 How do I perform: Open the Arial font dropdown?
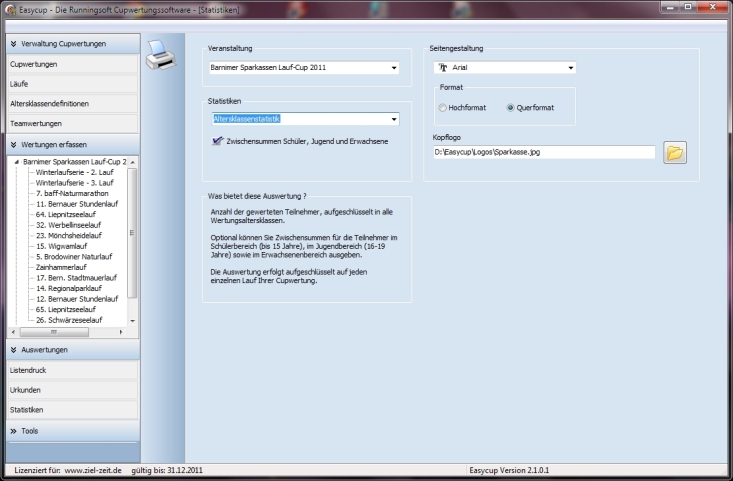pyautogui.click(x=570, y=69)
